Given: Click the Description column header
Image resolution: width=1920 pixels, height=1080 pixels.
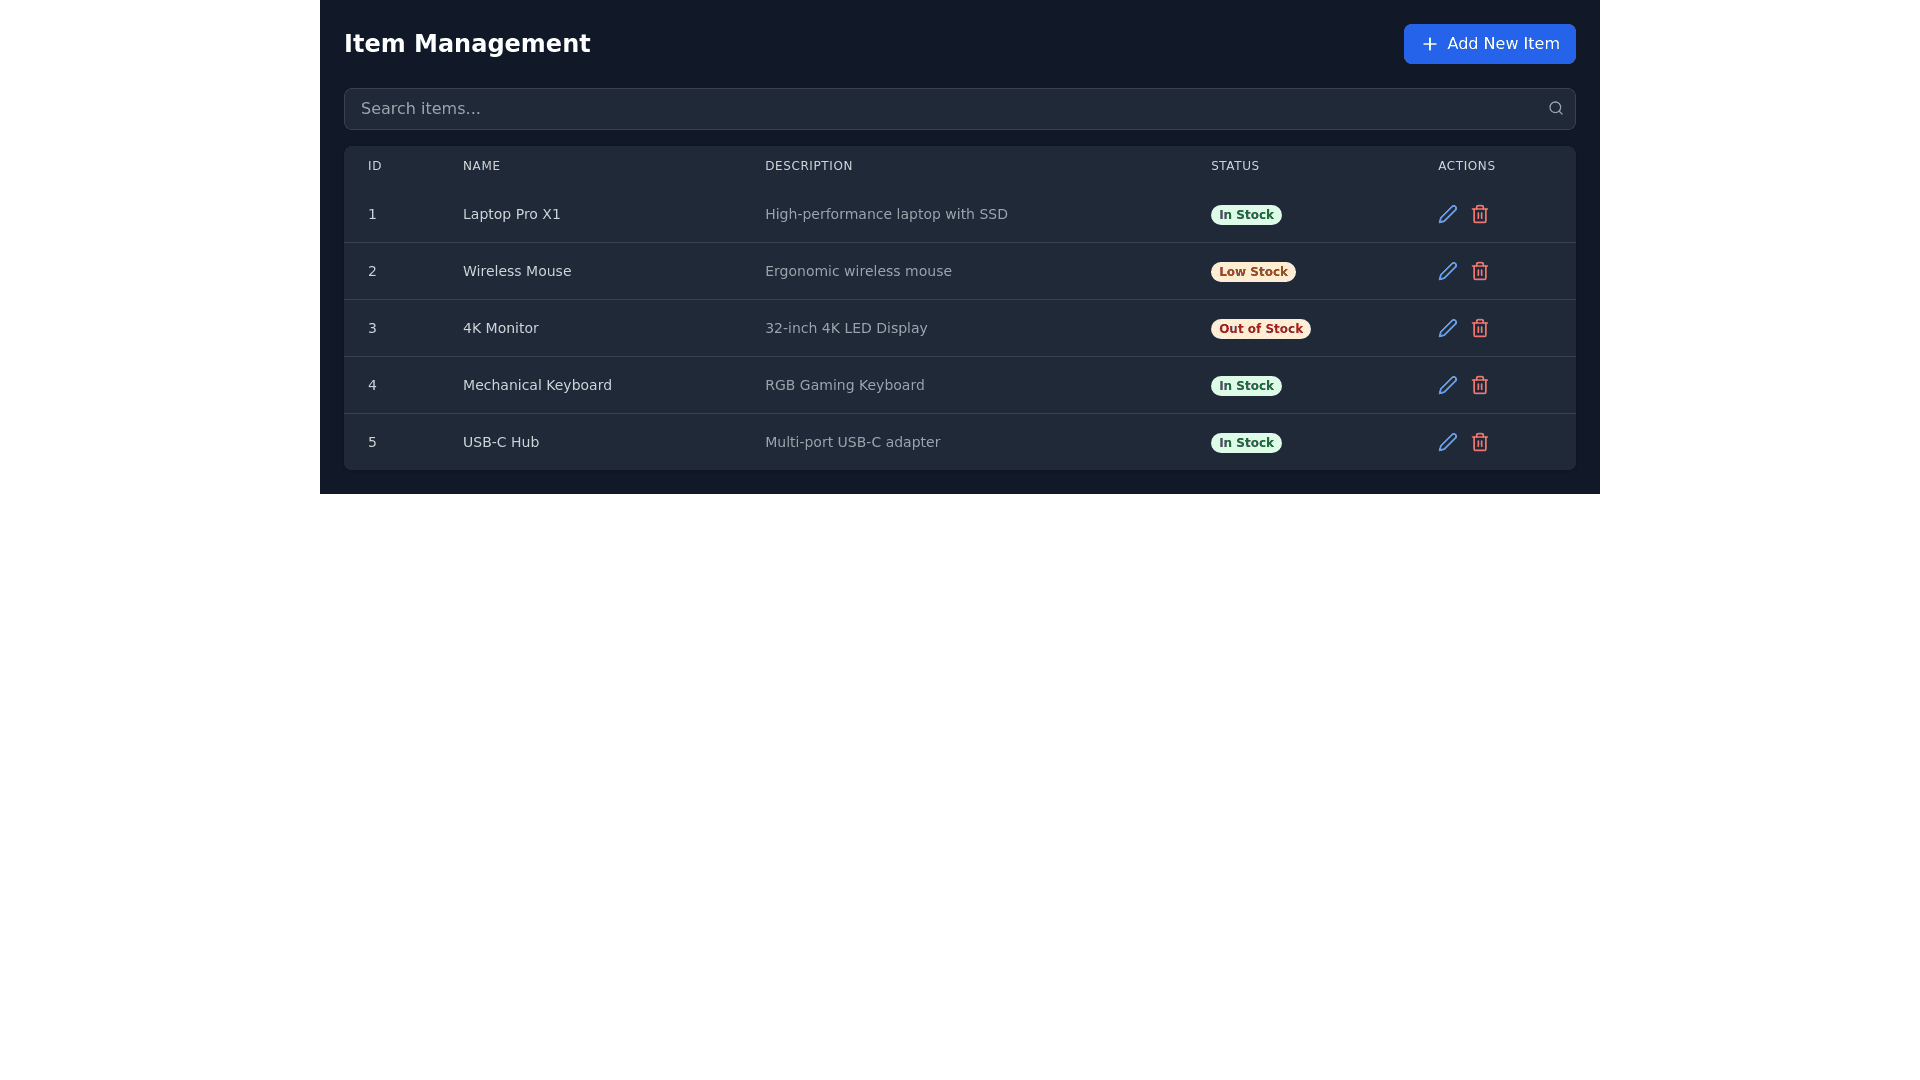Looking at the screenshot, I should pos(808,166).
